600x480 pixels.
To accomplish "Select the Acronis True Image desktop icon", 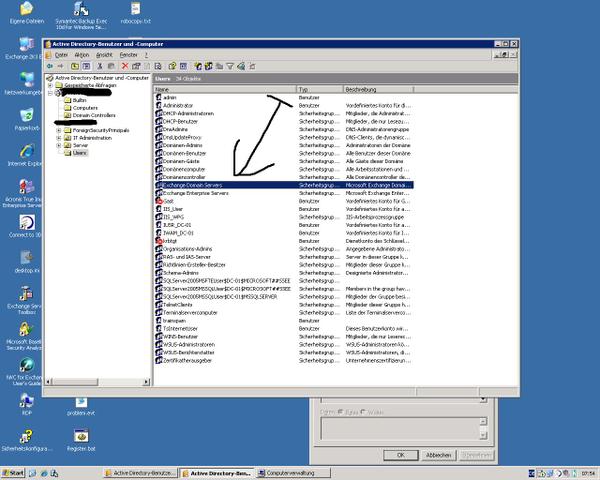I will pos(24,193).
